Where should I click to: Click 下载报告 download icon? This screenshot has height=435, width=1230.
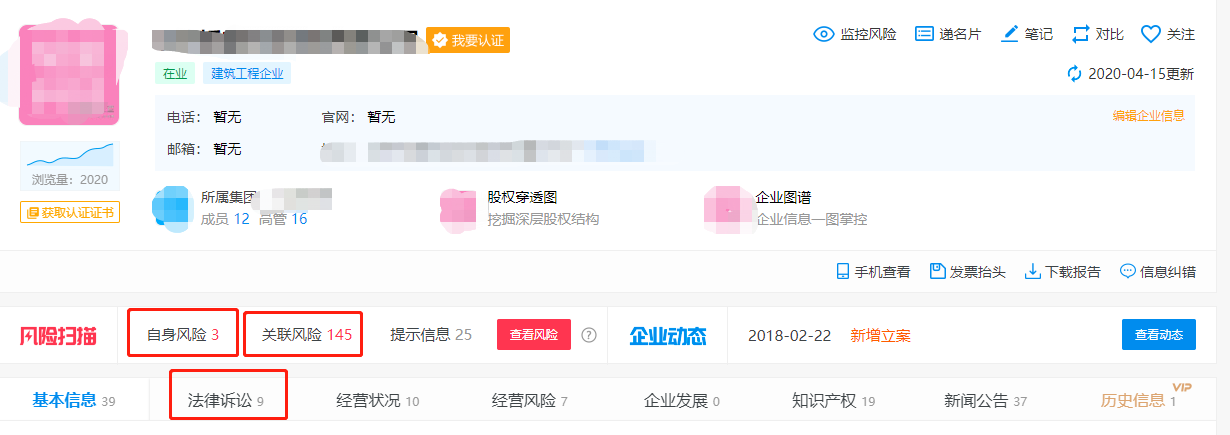tap(1033, 271)
